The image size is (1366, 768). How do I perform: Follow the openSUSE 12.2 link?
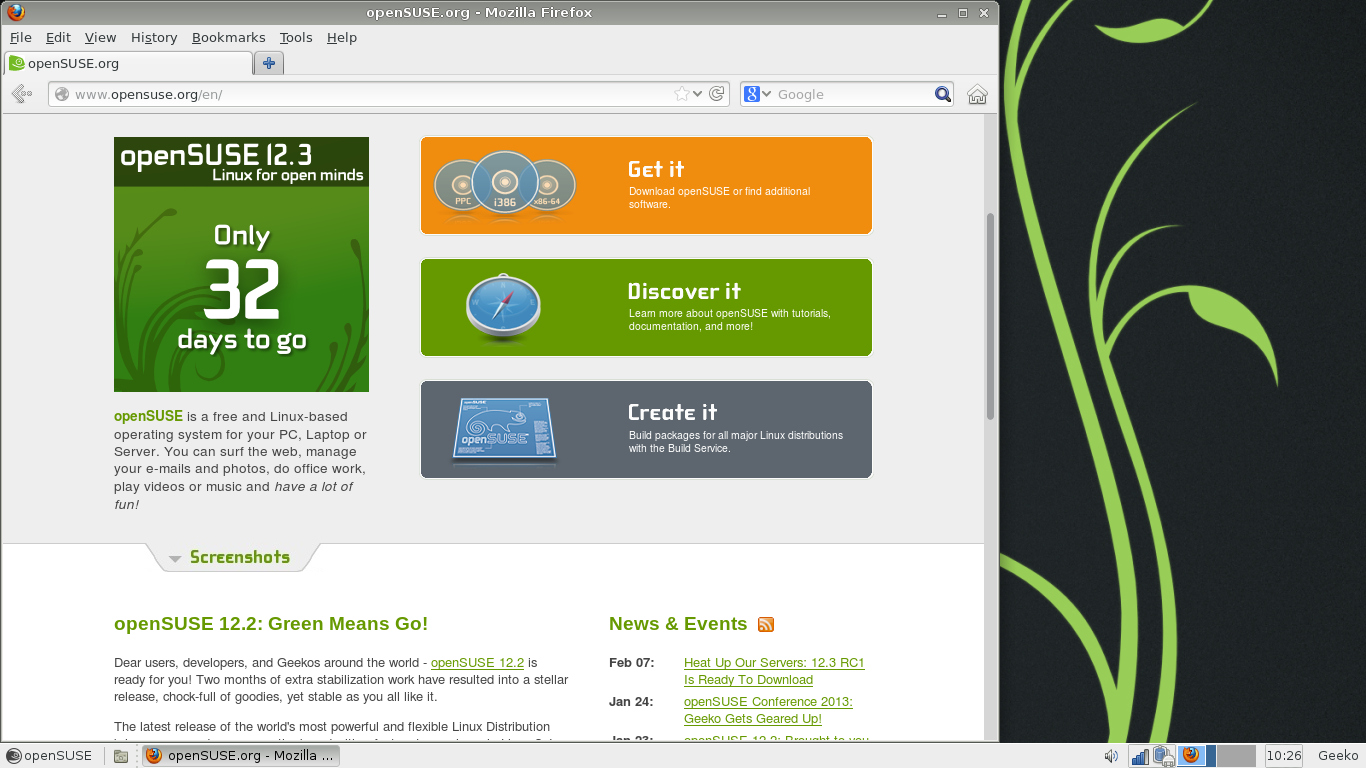478,662
